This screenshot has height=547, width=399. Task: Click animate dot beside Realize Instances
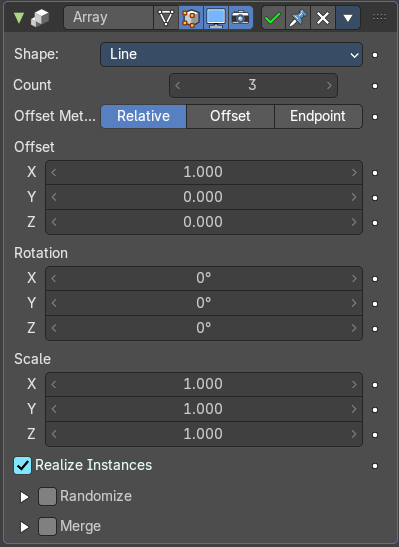375,466
